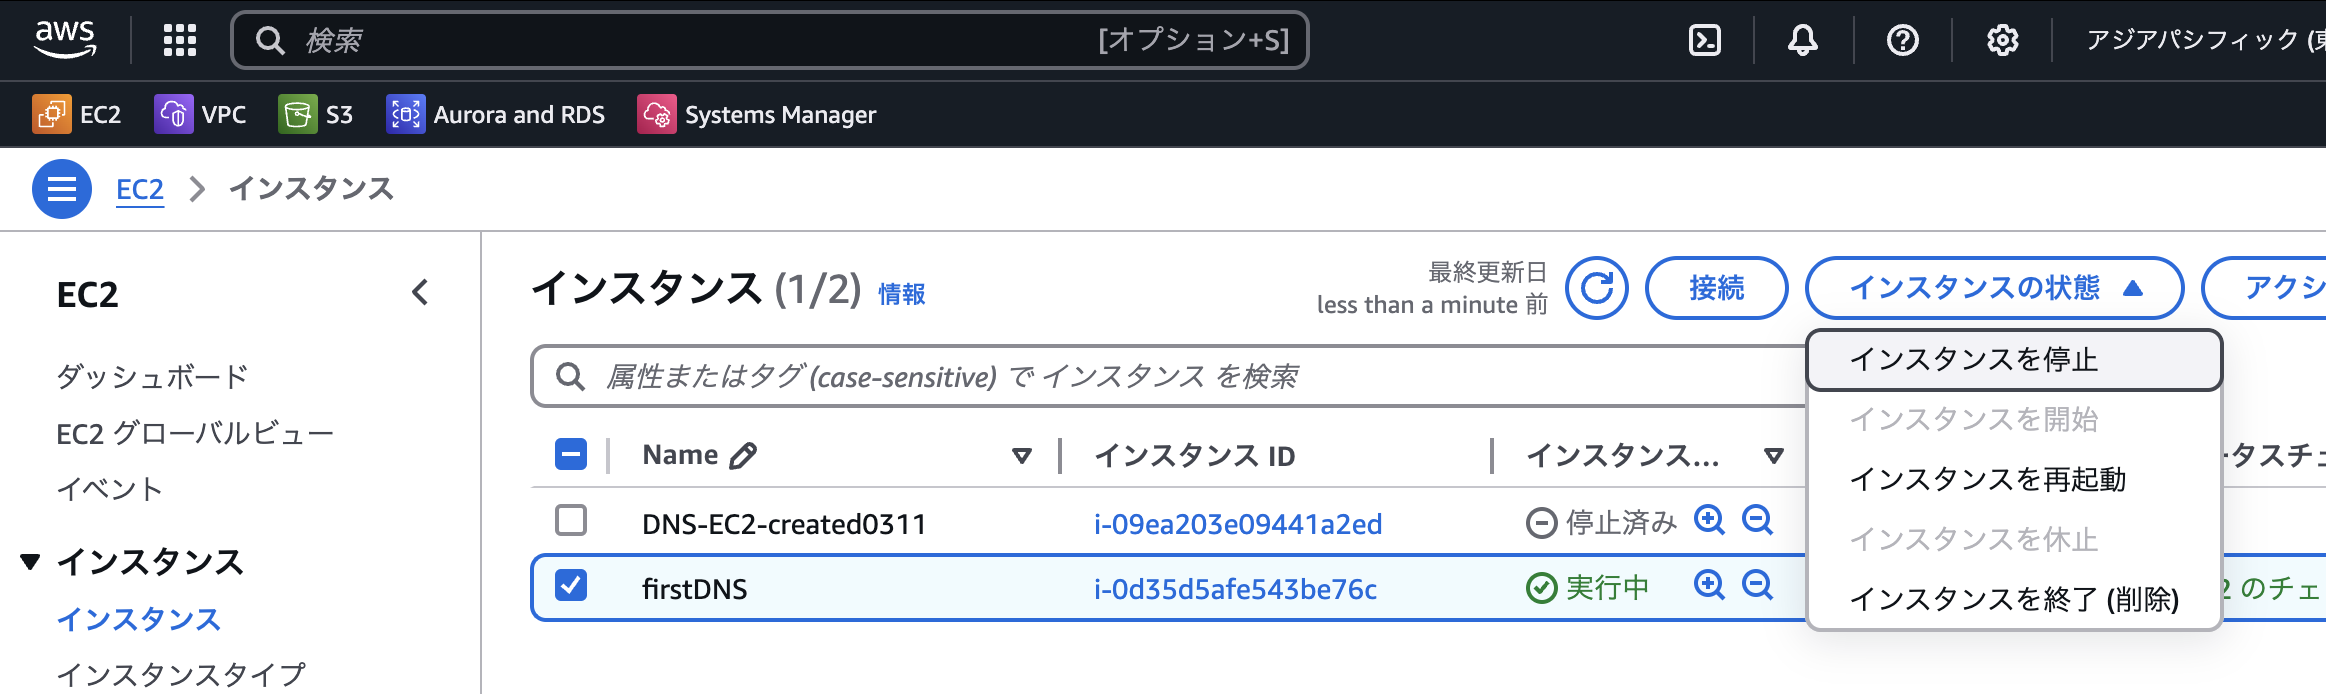Go to イベント in sidebar

pyautogui.click(x=109, y=489)
